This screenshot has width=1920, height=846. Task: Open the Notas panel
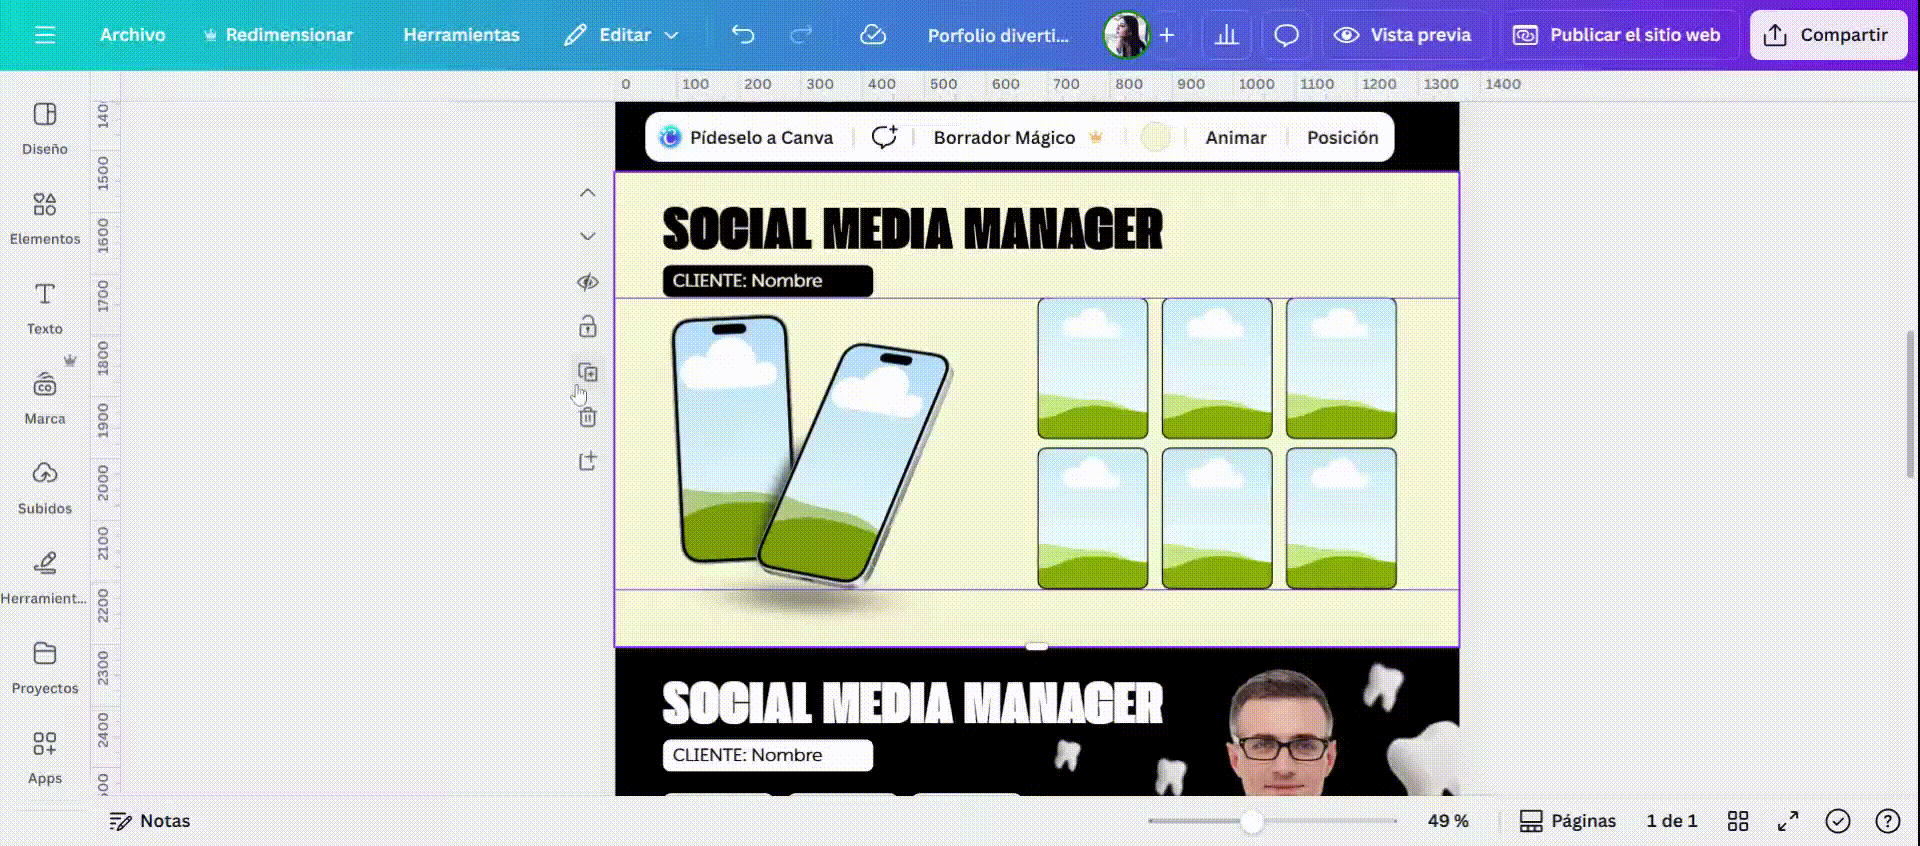pos(150,821)
